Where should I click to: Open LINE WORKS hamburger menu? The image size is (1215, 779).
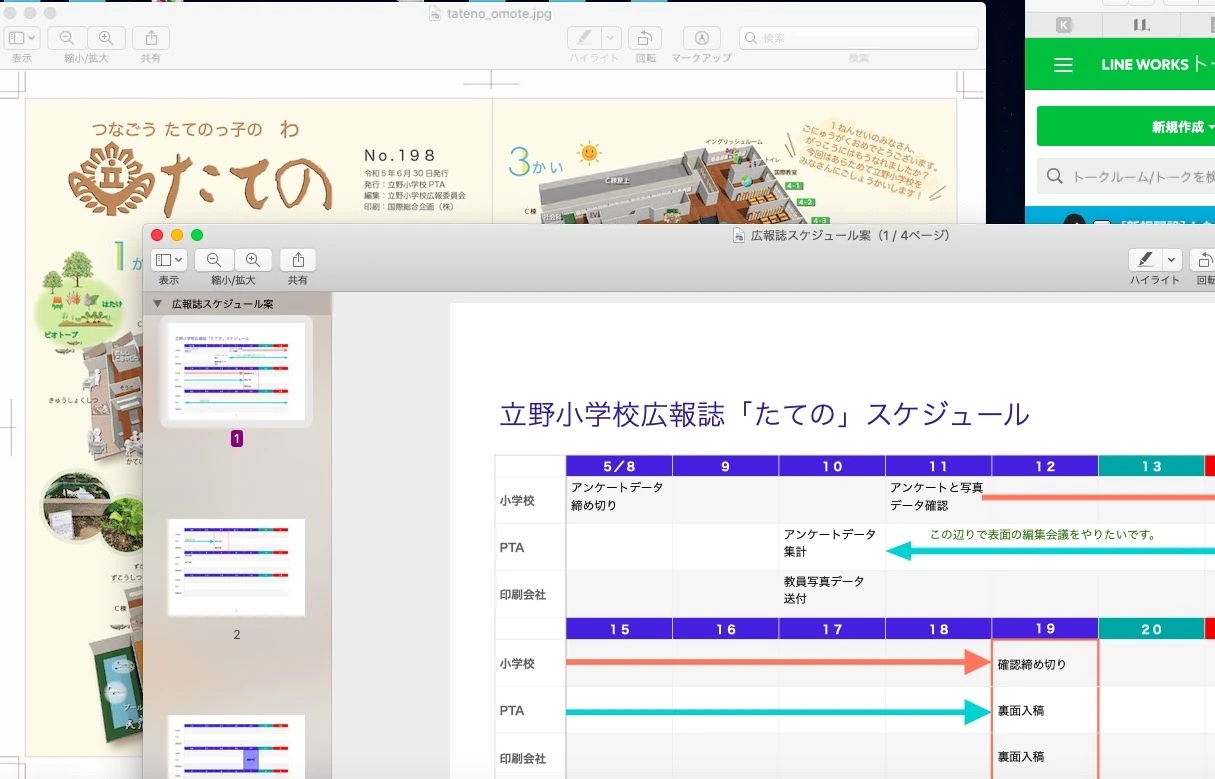tap(1064, 65)
